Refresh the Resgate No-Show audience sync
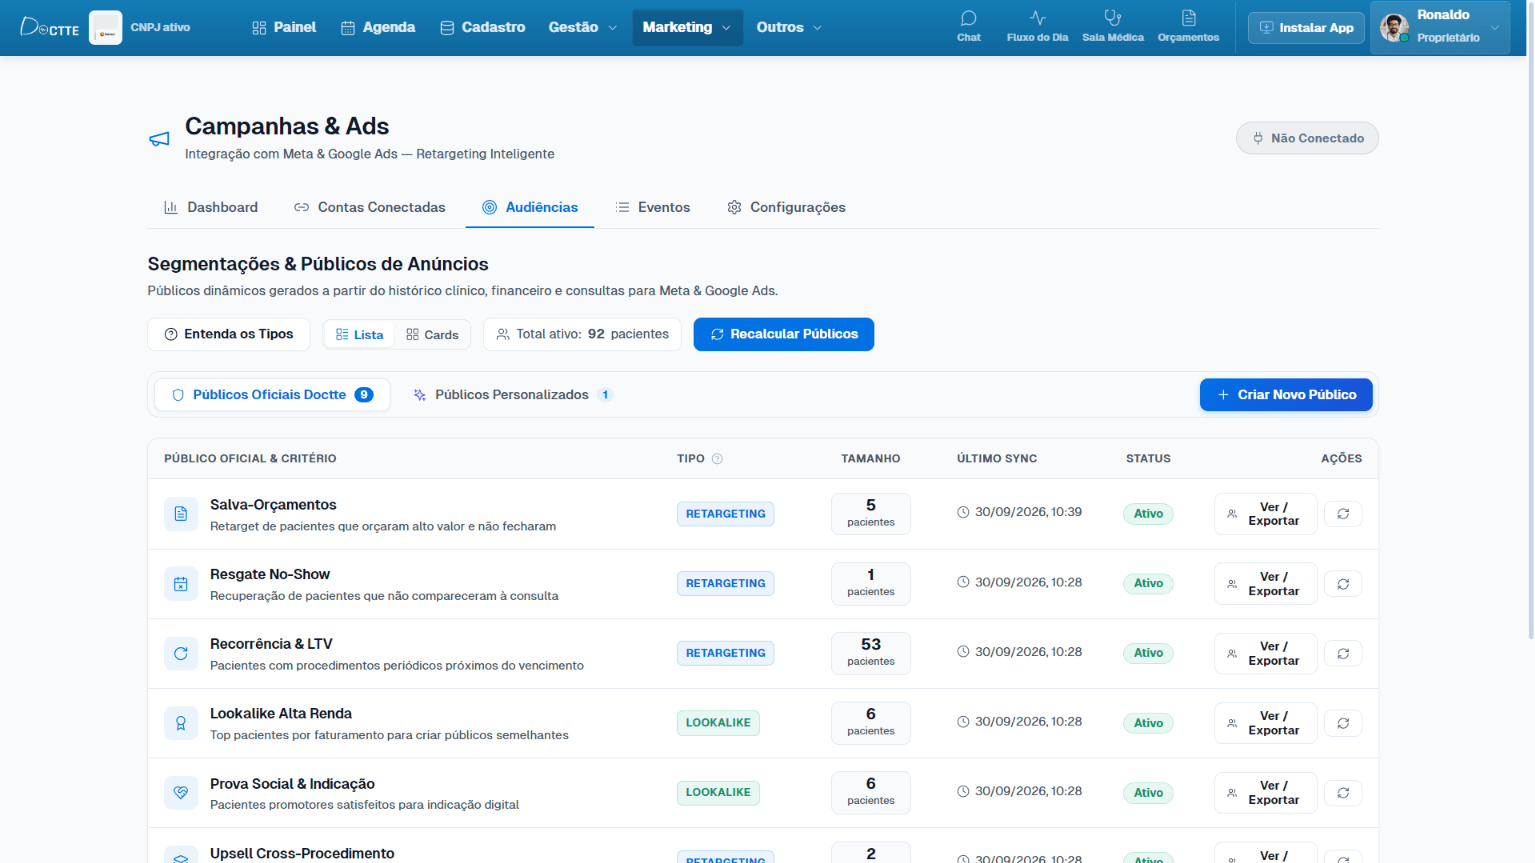The image size is (1535, 863). pyautogui.click(x=1343, y=584)
